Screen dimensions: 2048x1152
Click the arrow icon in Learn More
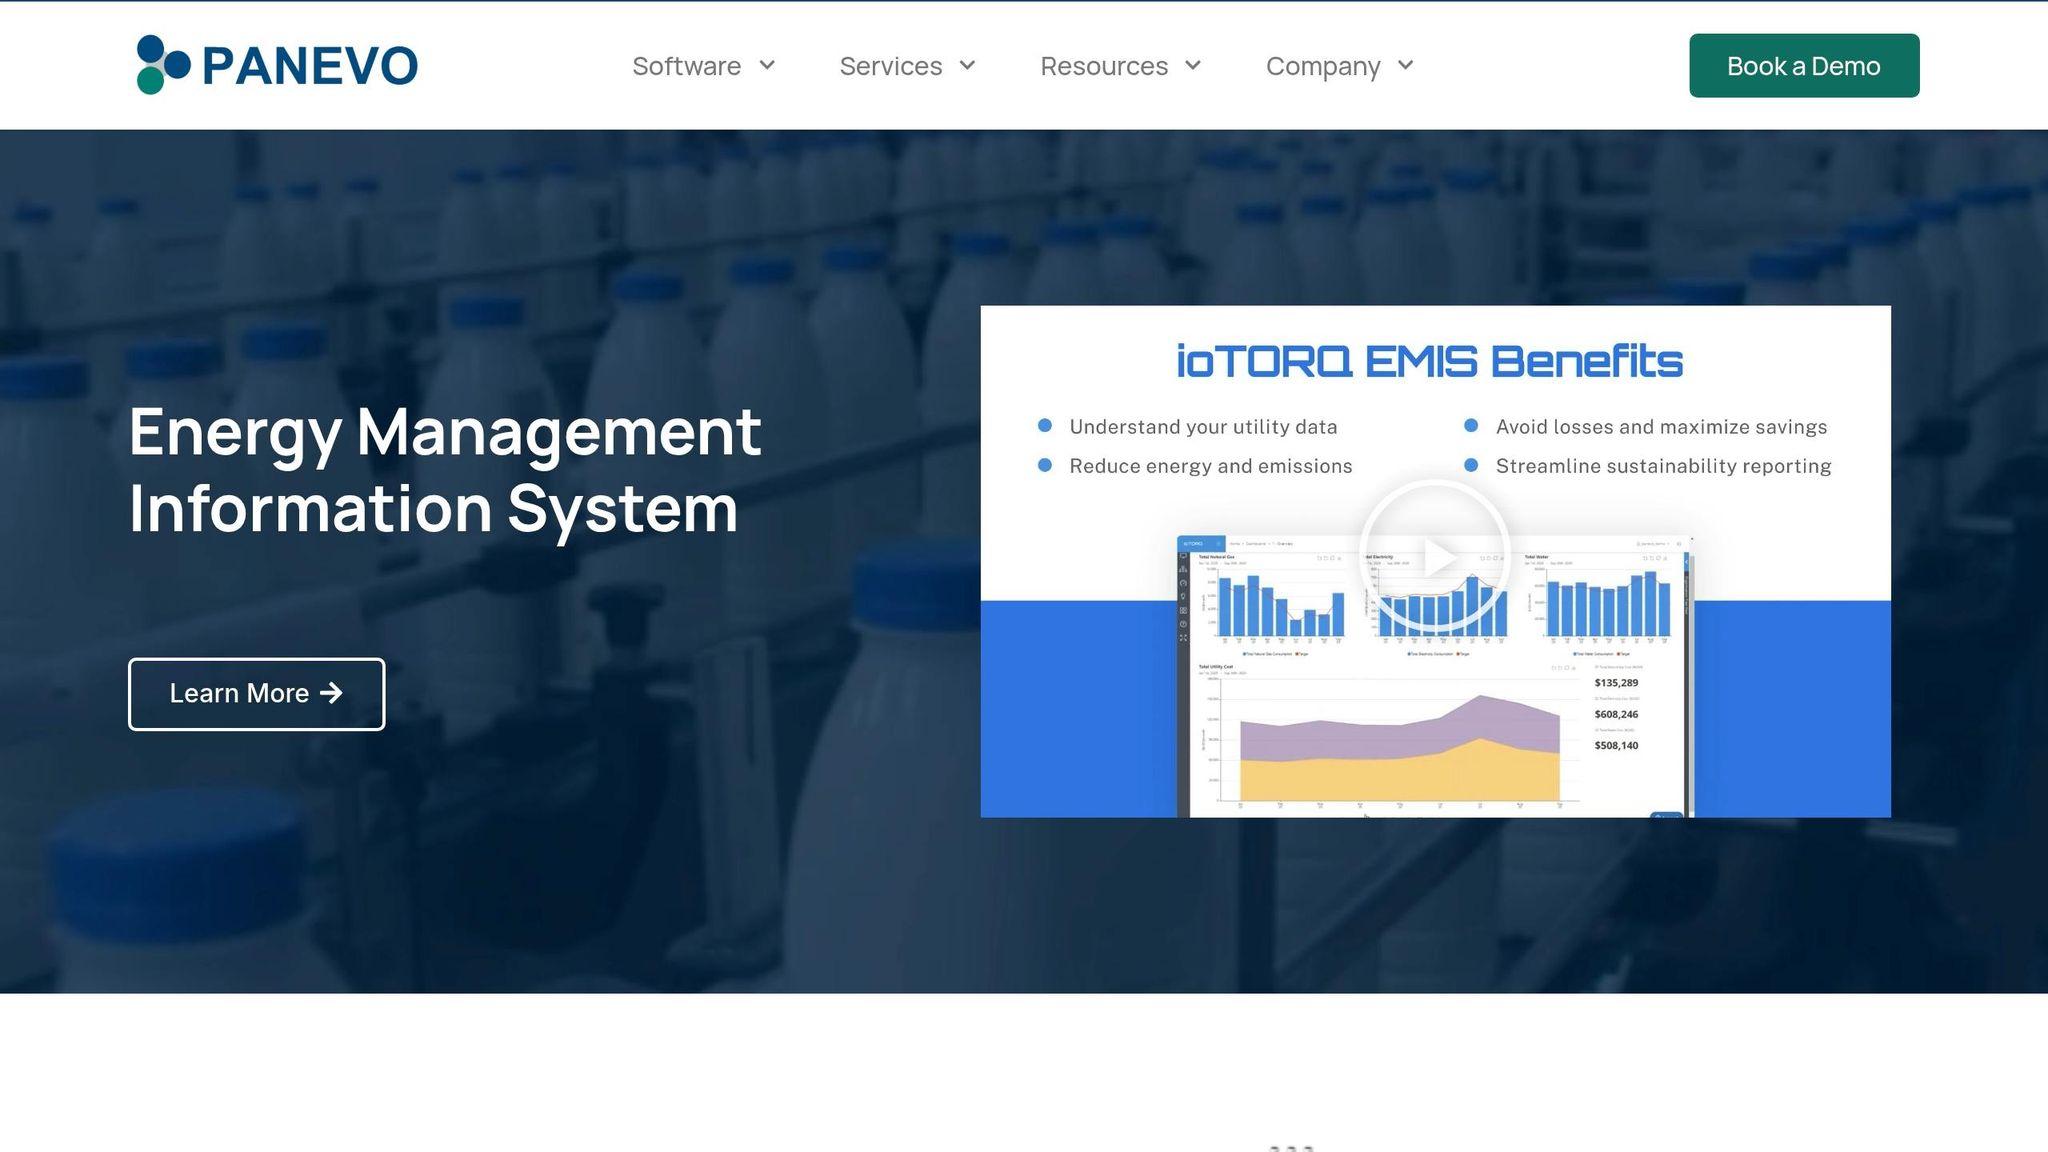(331, 693)
